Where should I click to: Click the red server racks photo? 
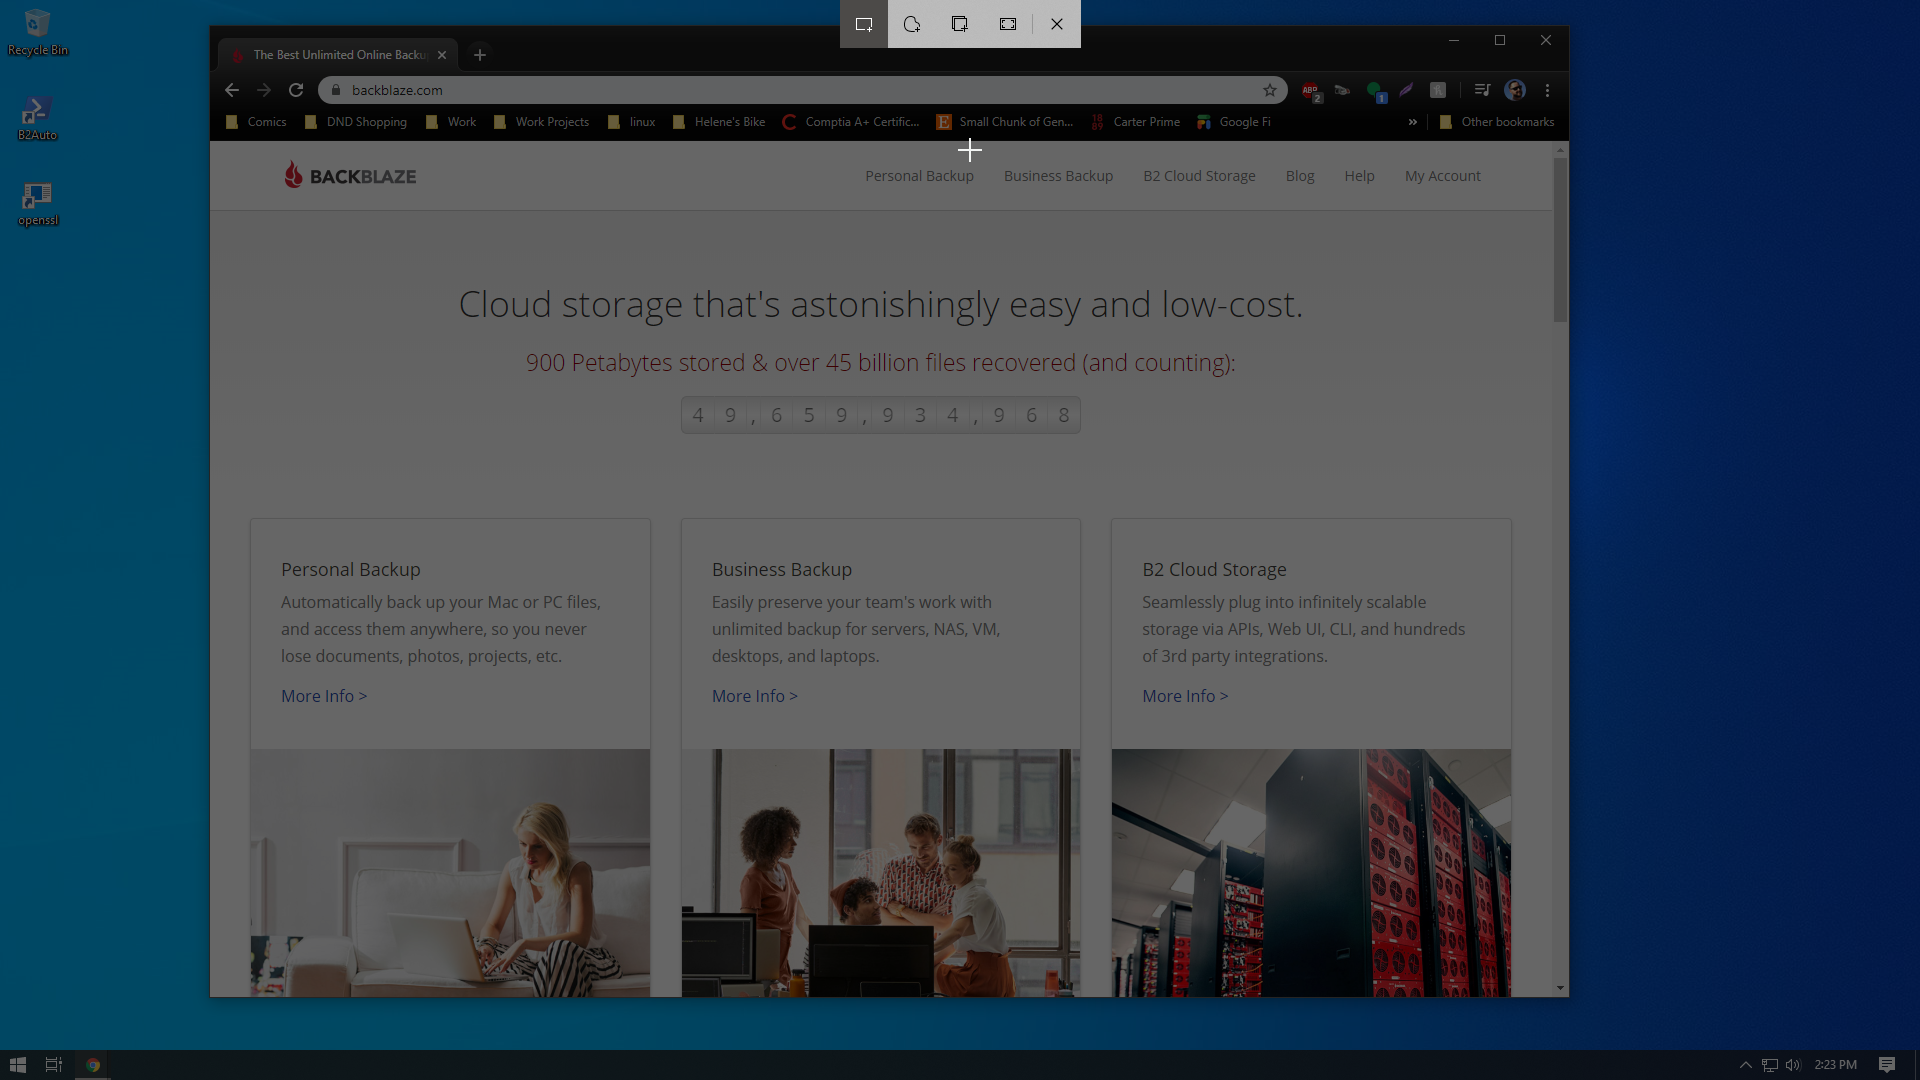coord(1311,873)
